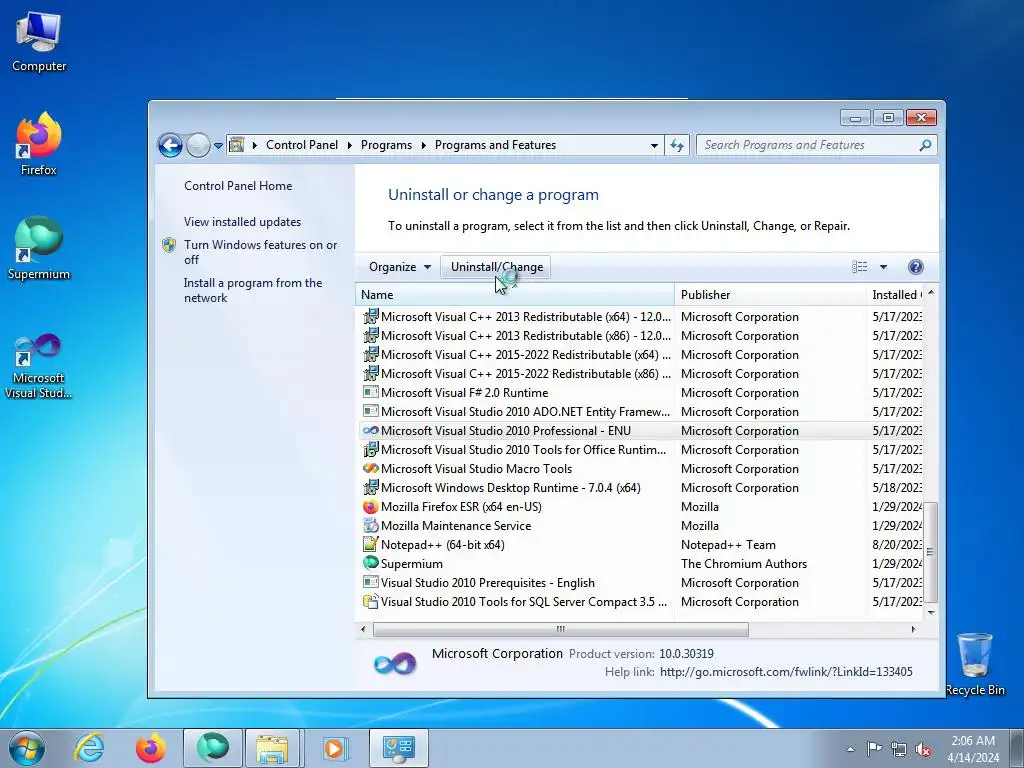
Task: Click the Programs breadcrumb
Action: point(387,145)
